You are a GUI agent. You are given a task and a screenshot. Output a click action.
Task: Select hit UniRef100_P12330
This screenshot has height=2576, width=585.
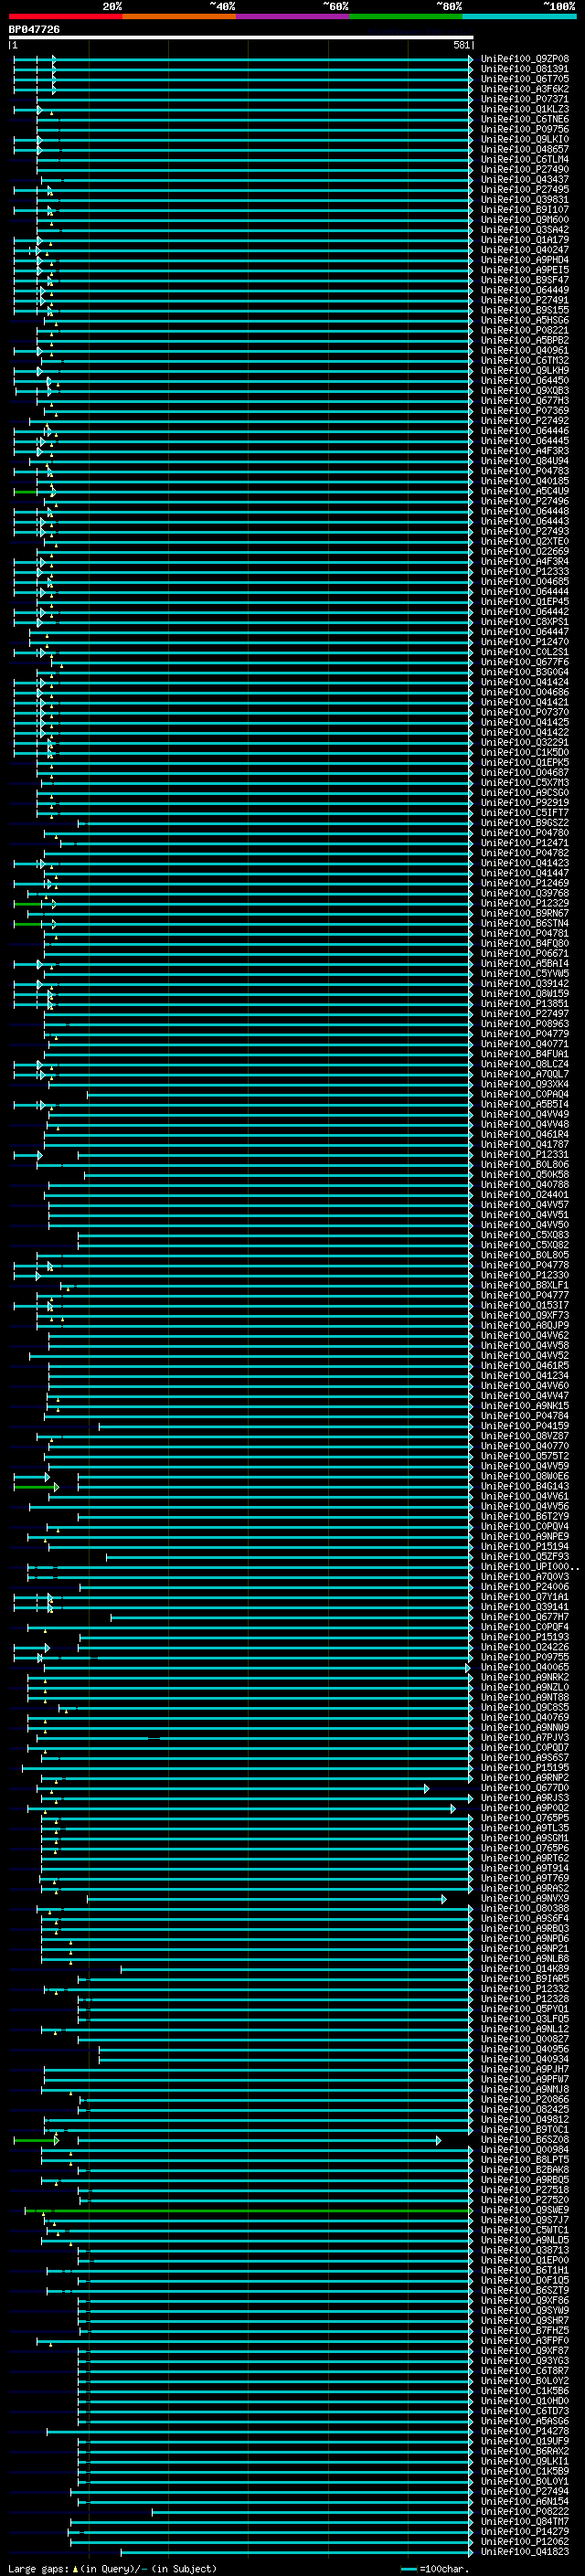[x=525, y=1275]
